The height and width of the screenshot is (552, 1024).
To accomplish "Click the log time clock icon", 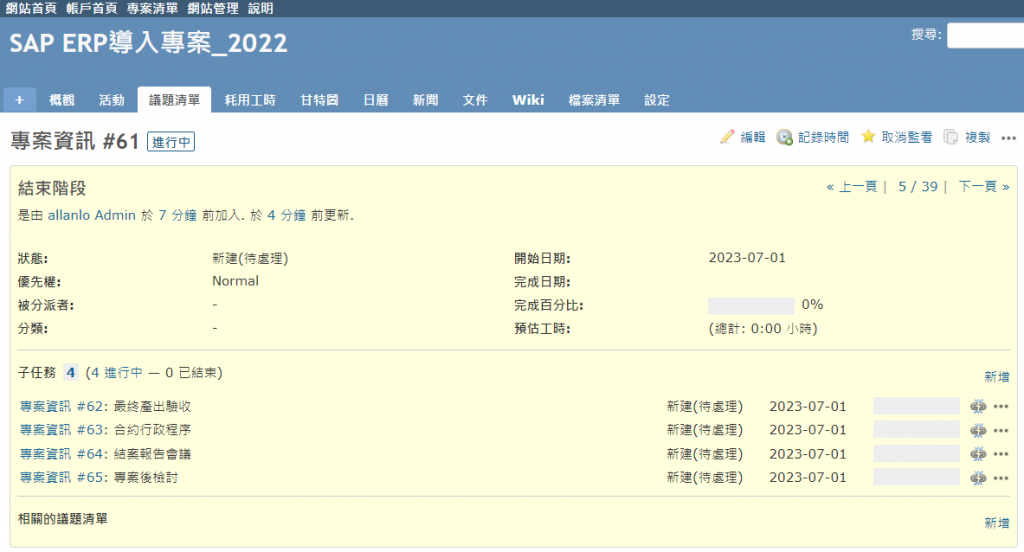I will tap(784, 137).
